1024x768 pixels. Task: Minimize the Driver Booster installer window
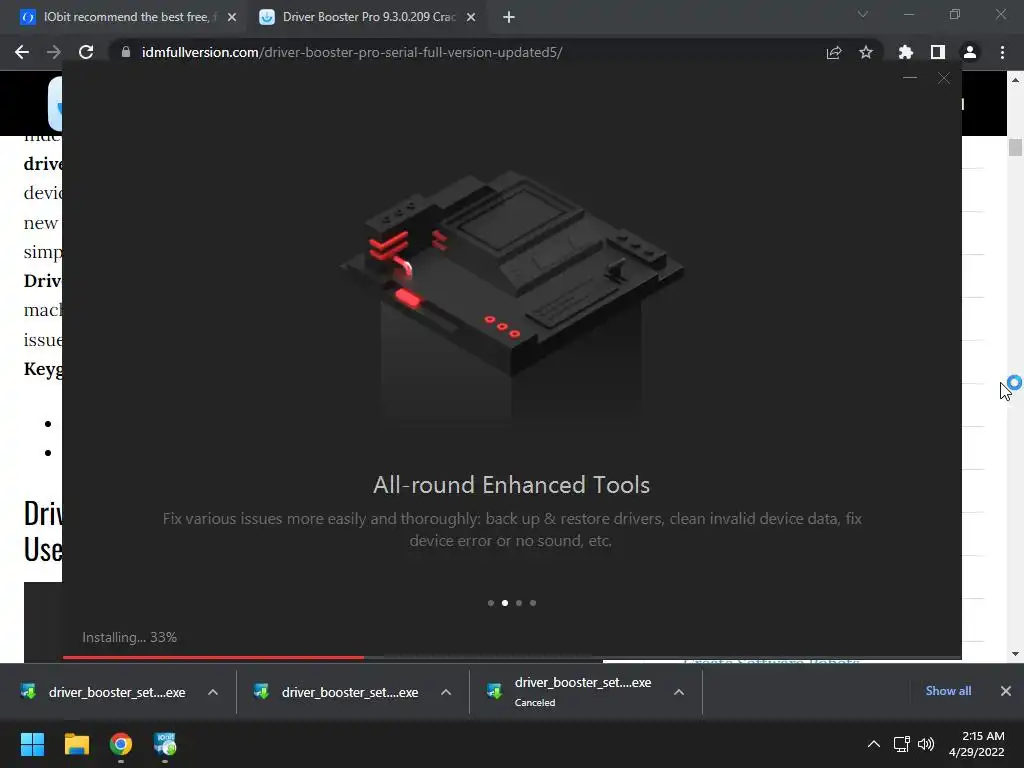[x=910, y=78]
